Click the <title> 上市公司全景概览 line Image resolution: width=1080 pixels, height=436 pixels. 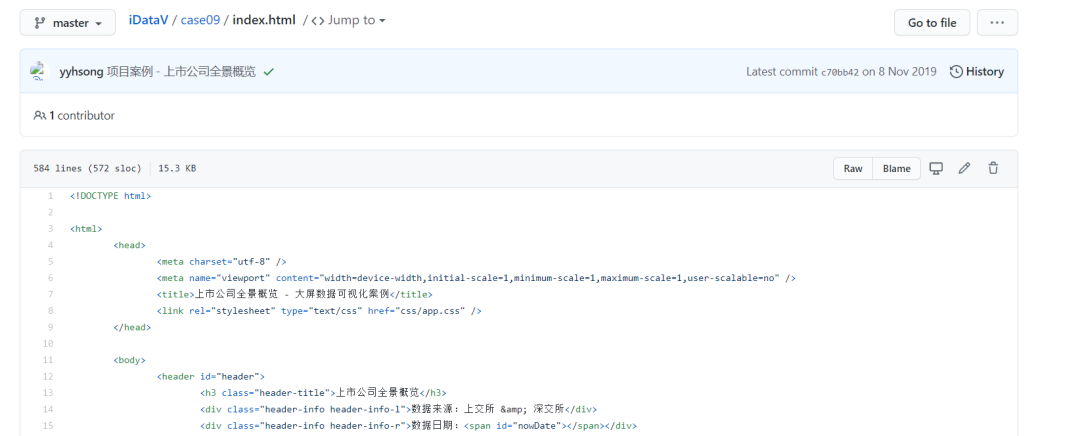point(294,294)
